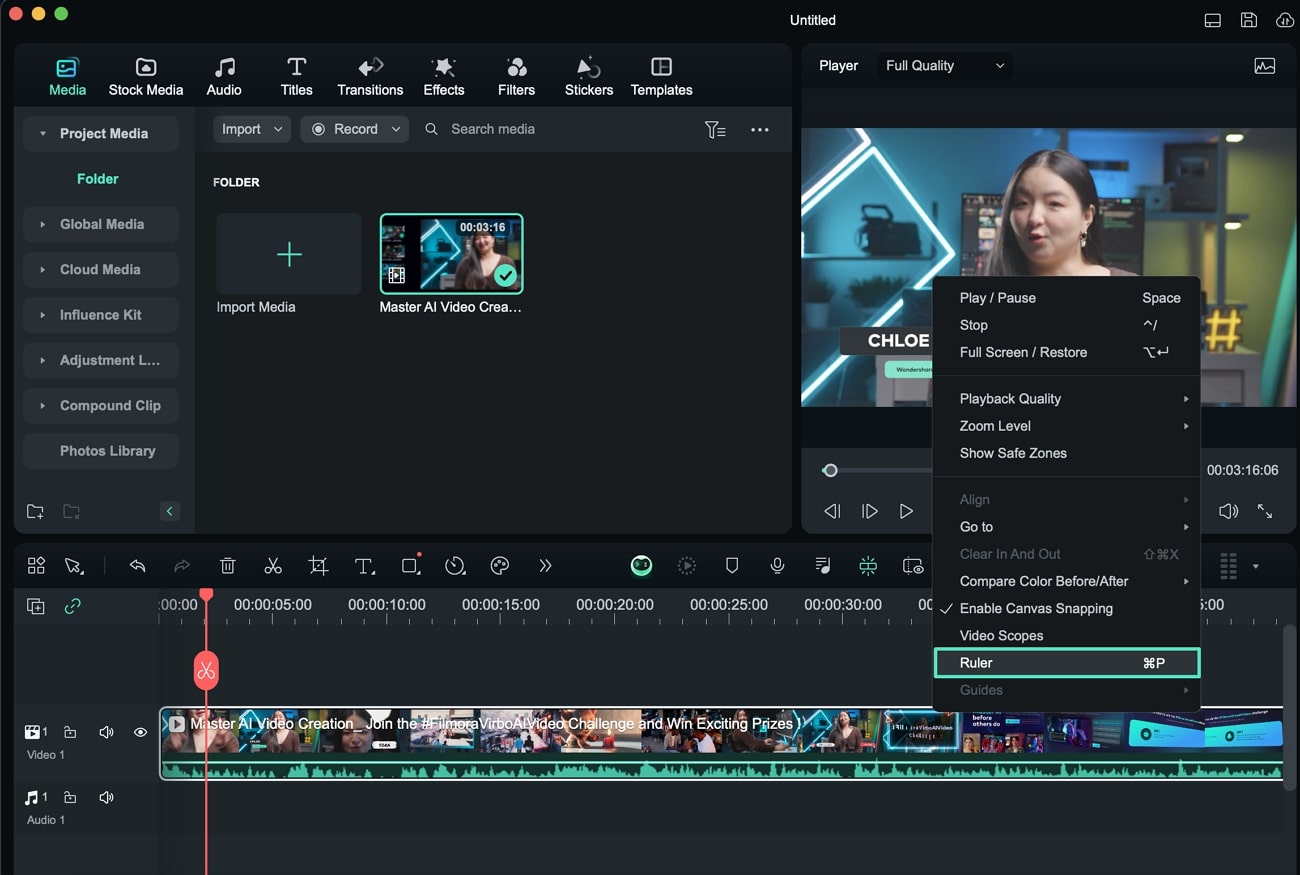Select Full Screen / Restore menu item
The width and height of the screenshot is (1300, 875).
pos(1066,352)
